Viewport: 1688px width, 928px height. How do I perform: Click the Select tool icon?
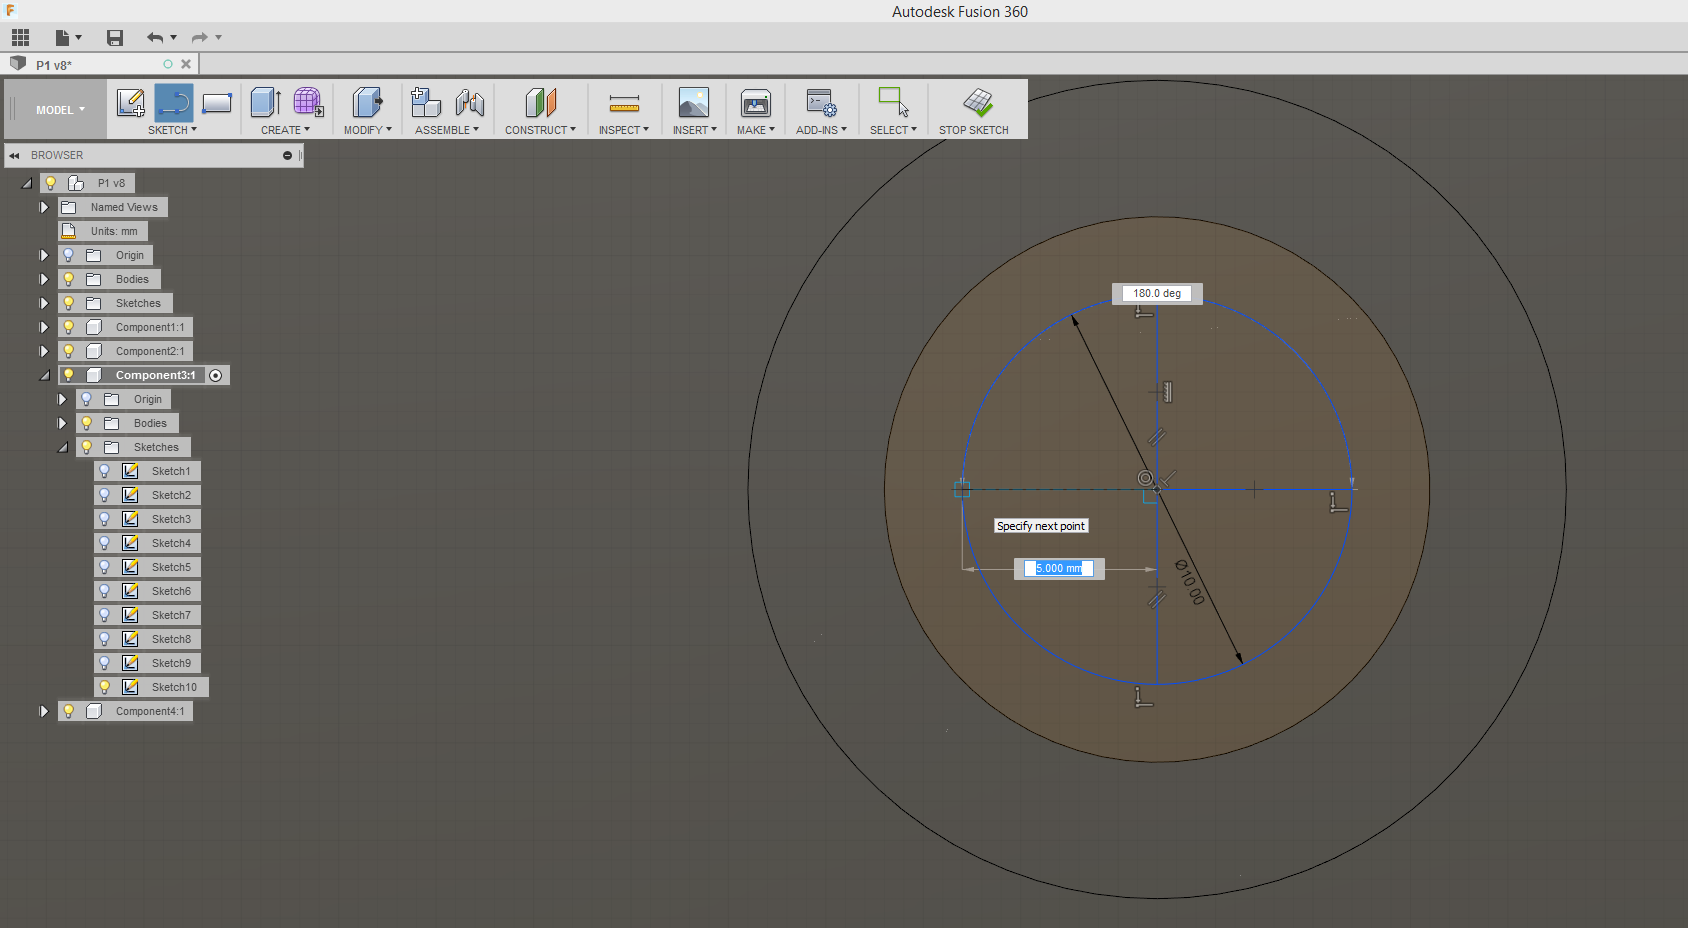click(893, 102)
